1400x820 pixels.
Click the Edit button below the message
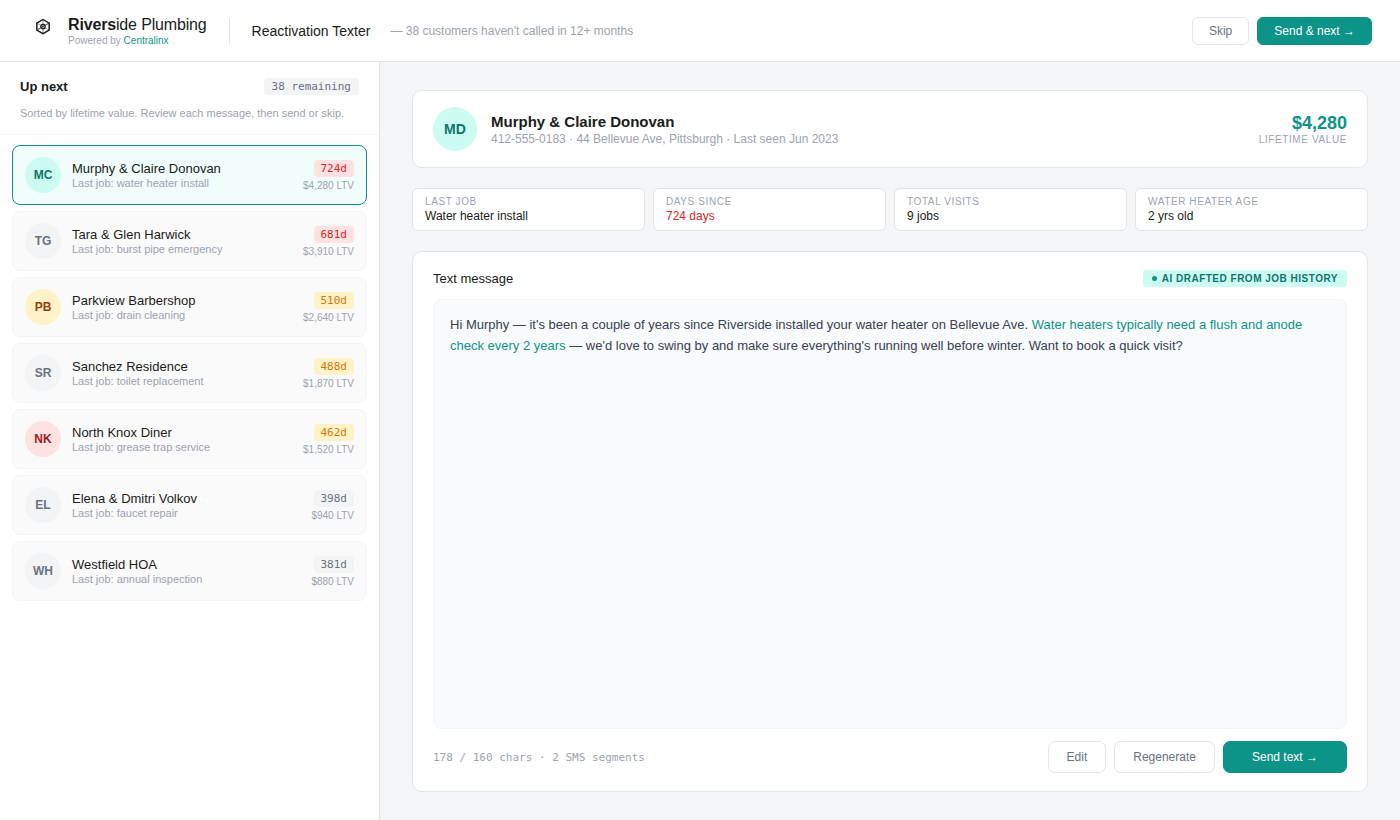click(1076, 757)
